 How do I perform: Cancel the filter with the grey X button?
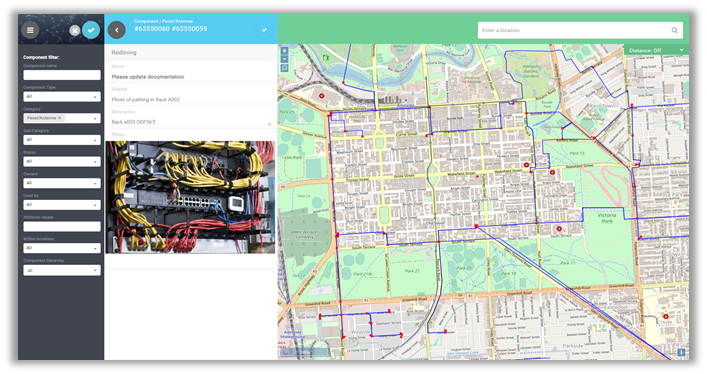pos(75,30)
